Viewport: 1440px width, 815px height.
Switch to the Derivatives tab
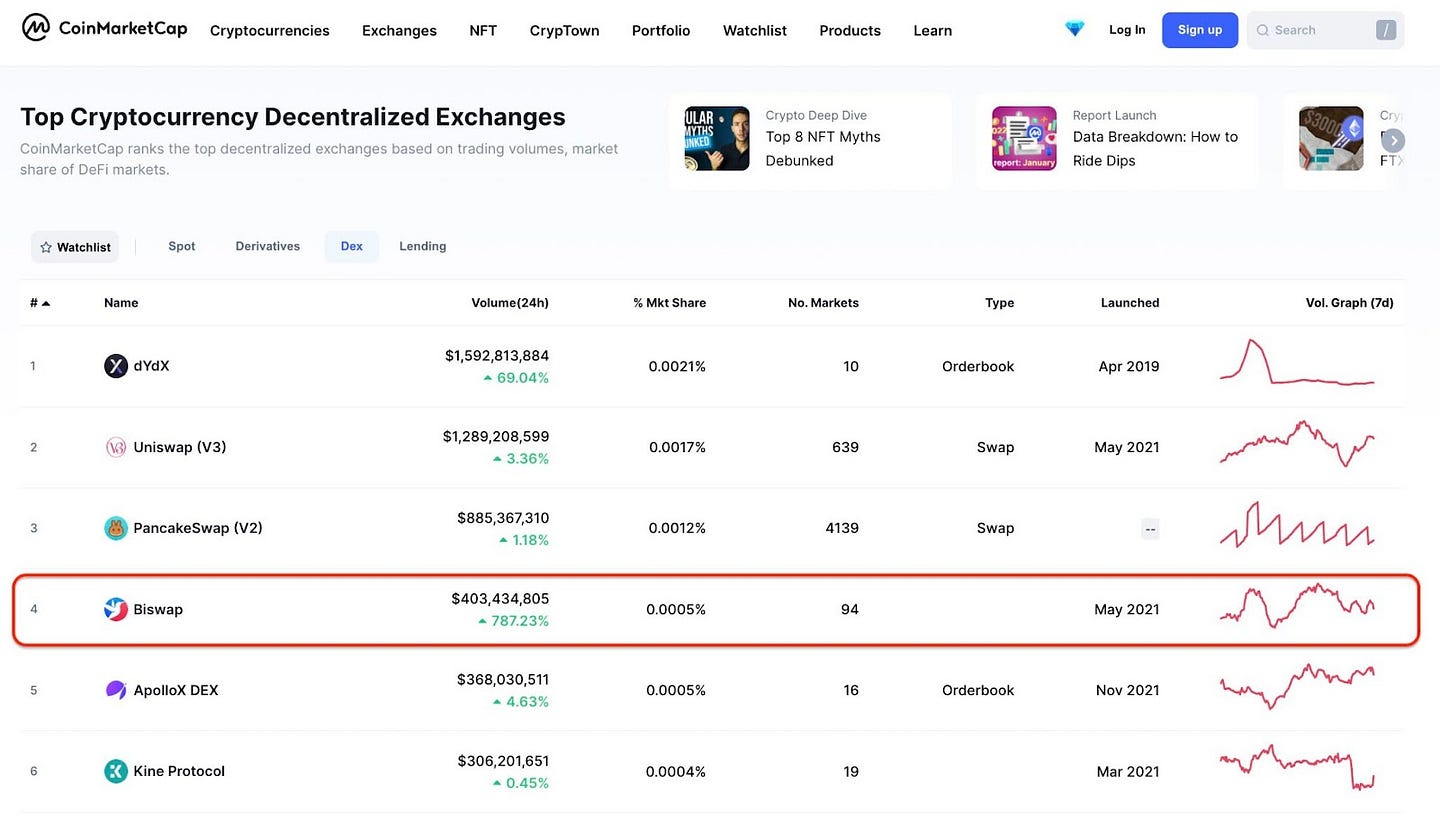pyautogui.click(x=268, y=246)
